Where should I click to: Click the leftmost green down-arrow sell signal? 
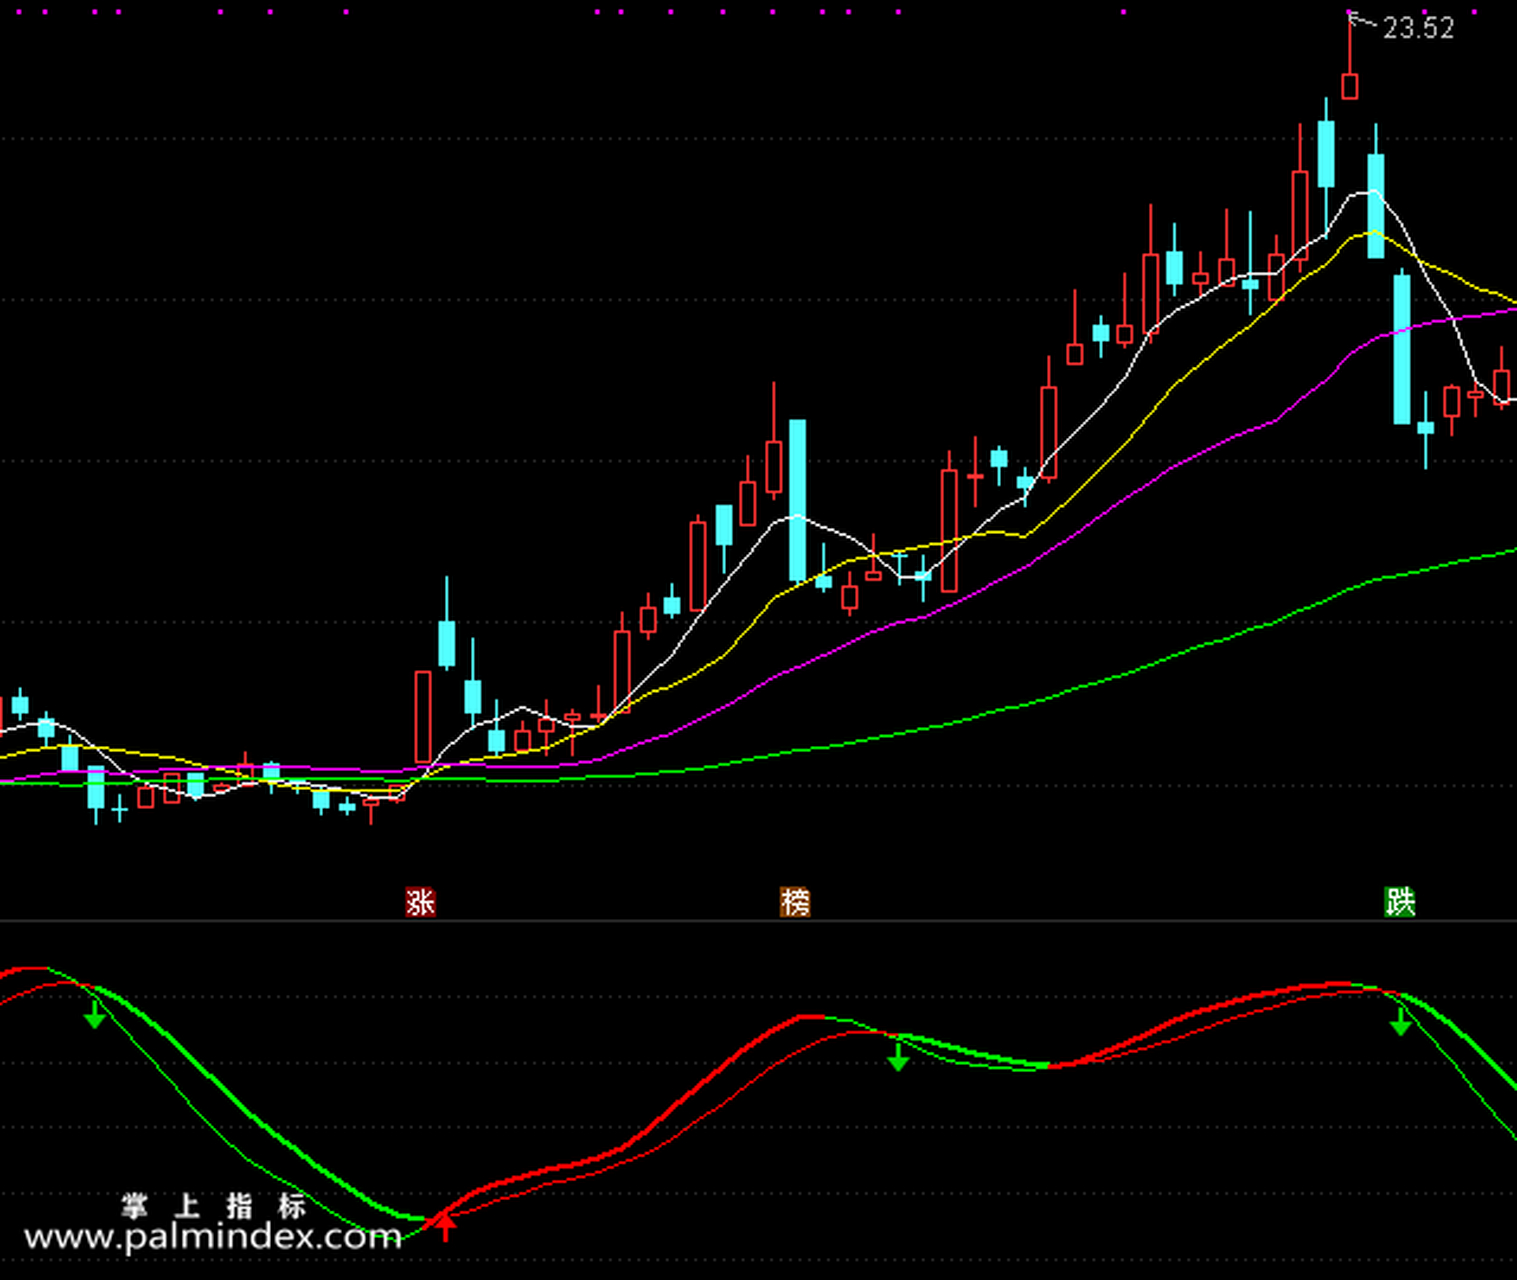click(x=95, y=1014)
